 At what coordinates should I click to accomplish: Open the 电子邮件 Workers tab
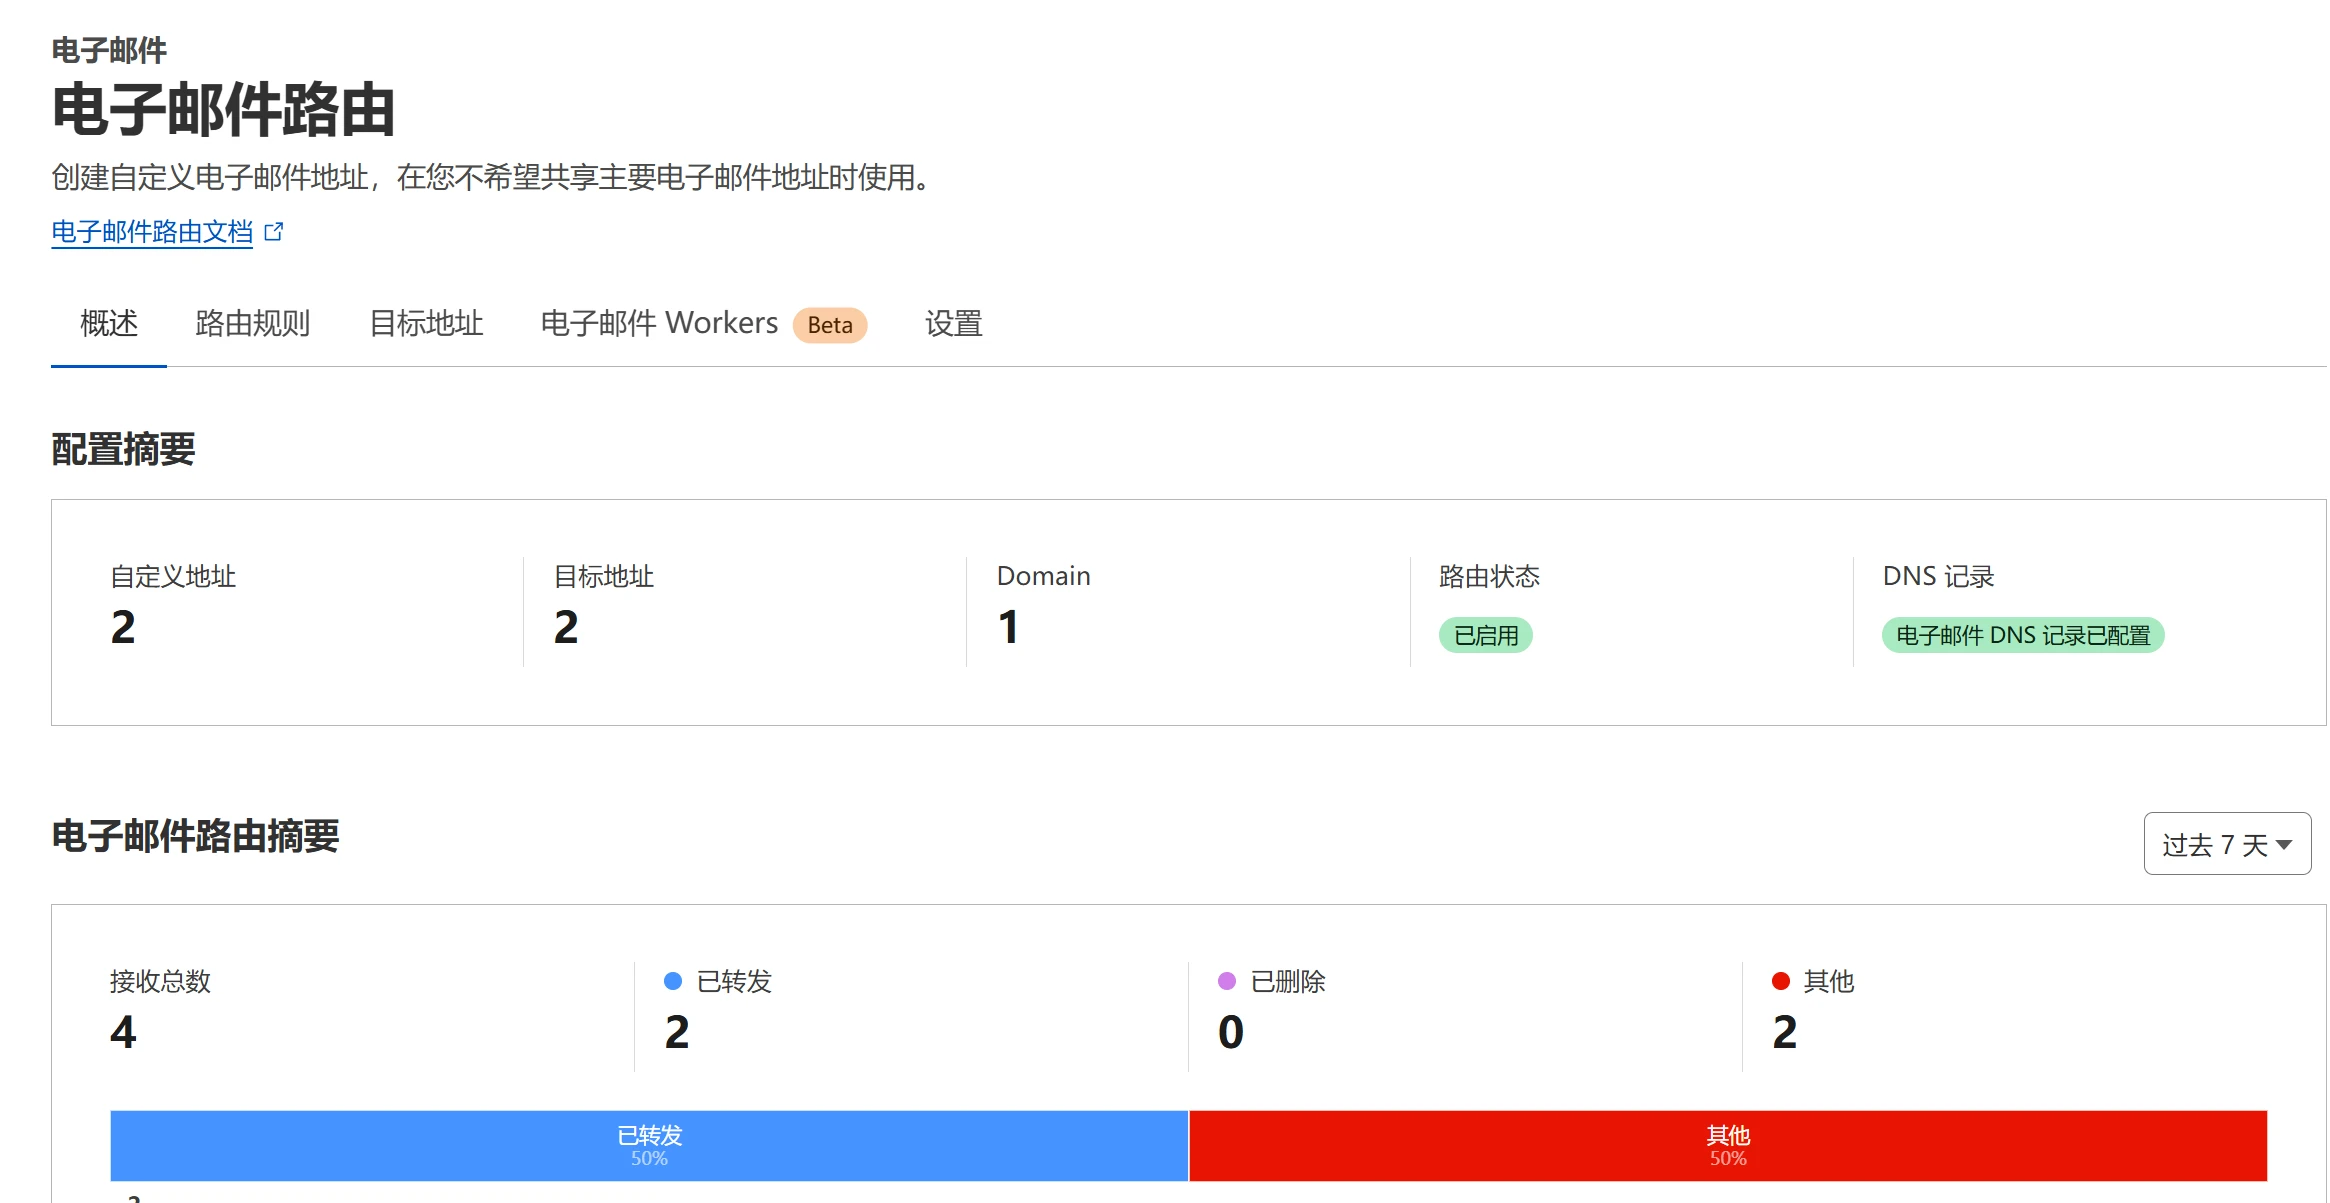click(659, 324)
